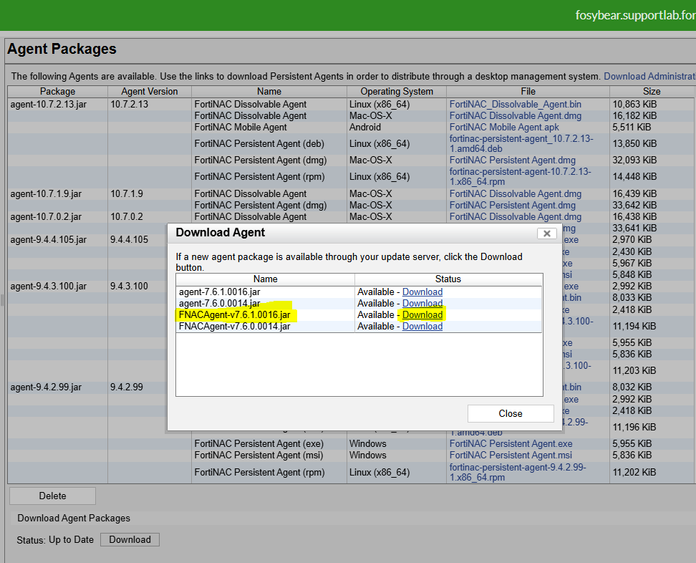
Task: Click the Size column header
Action: [652, 91]
